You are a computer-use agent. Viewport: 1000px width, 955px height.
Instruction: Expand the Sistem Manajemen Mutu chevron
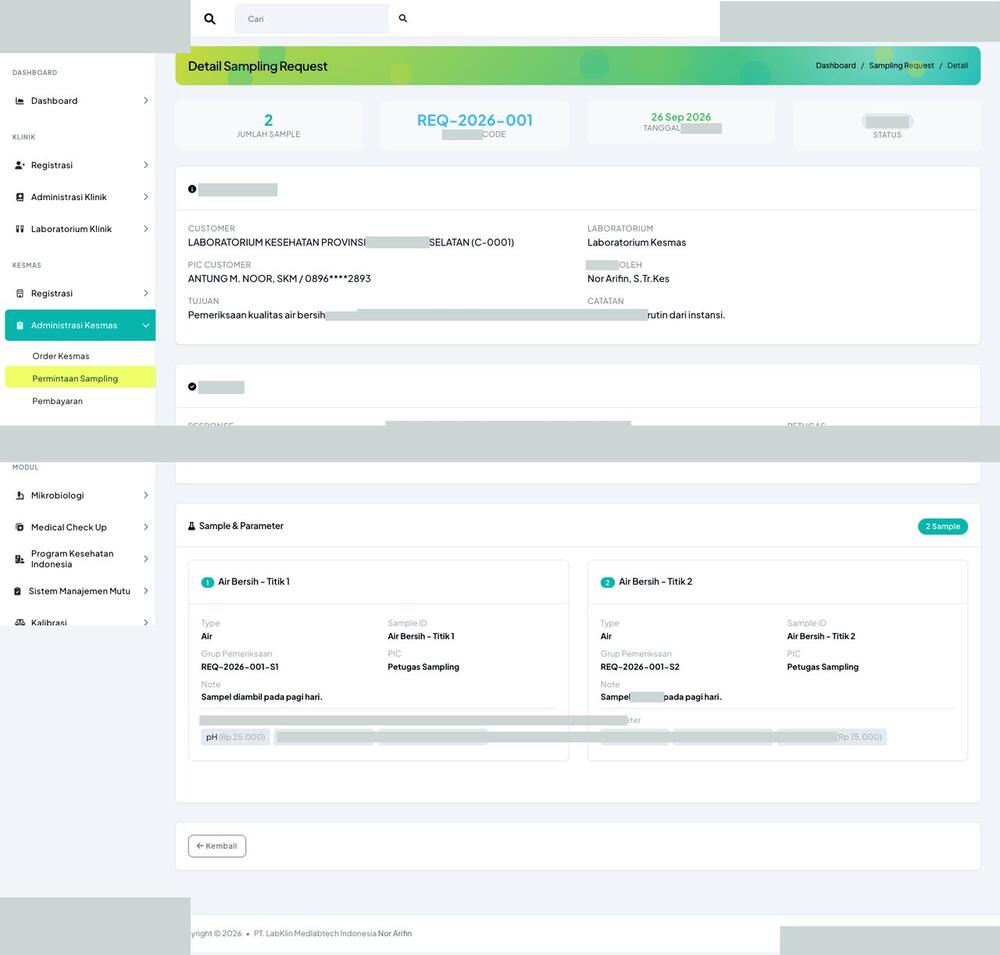pos(145,591)
